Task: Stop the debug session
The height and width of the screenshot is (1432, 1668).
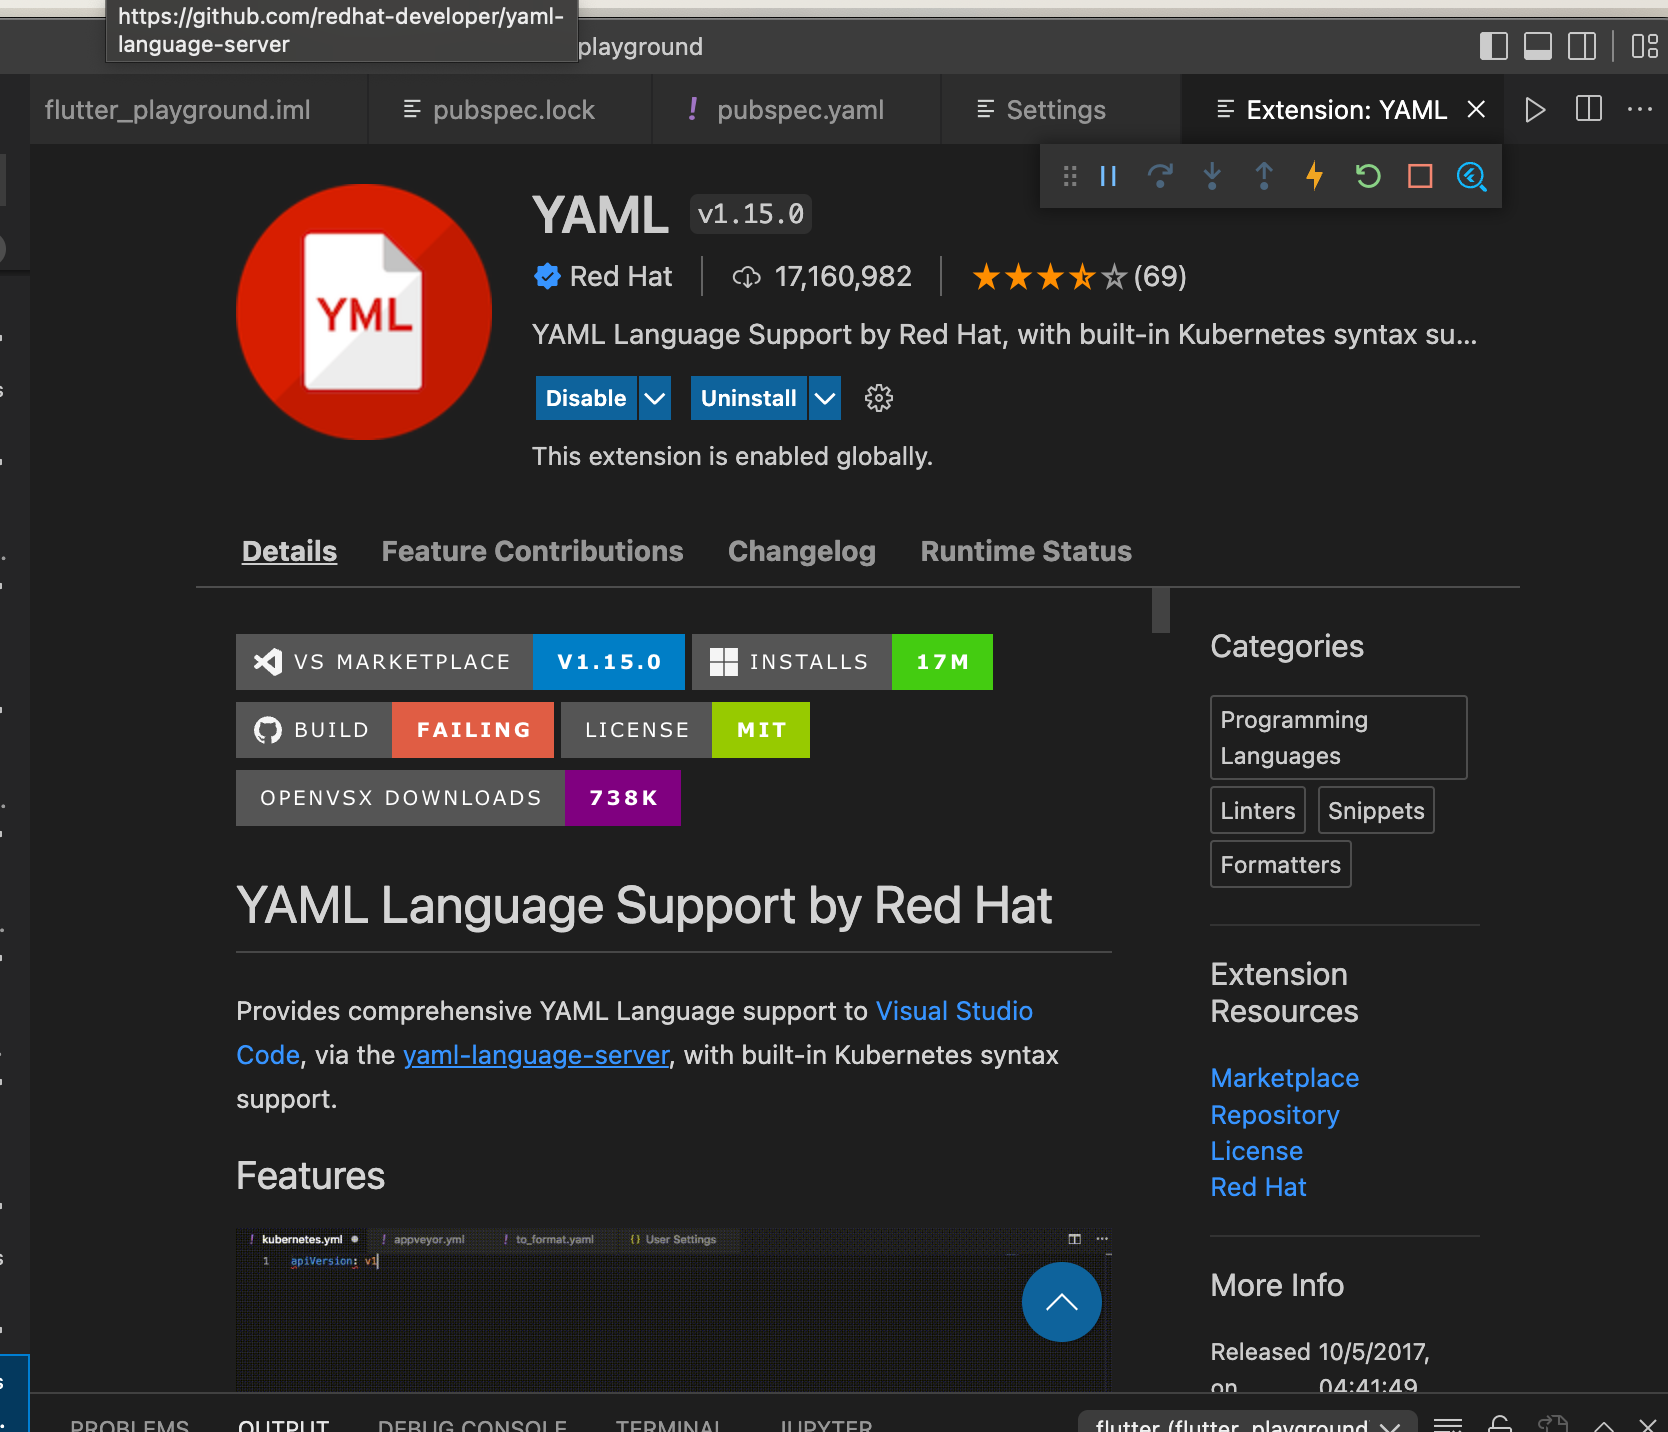Action: 1420,177
